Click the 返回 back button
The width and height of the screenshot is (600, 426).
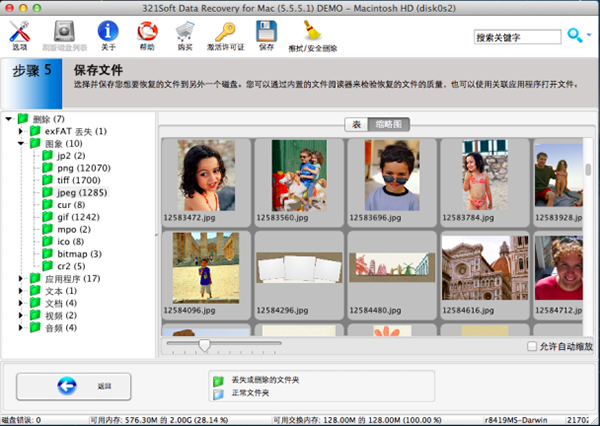click(73, 387)
